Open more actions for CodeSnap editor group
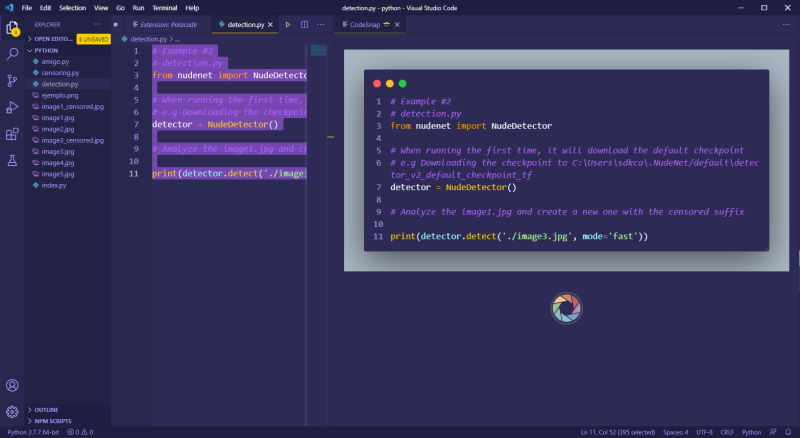800x438 pixels. pyautogui.click(x=786, y=25)
